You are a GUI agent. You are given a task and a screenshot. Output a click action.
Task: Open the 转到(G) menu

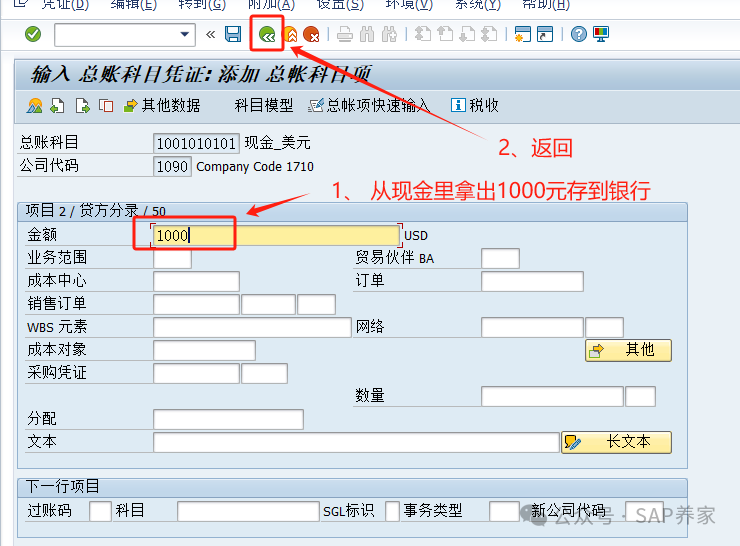point(202,5)
